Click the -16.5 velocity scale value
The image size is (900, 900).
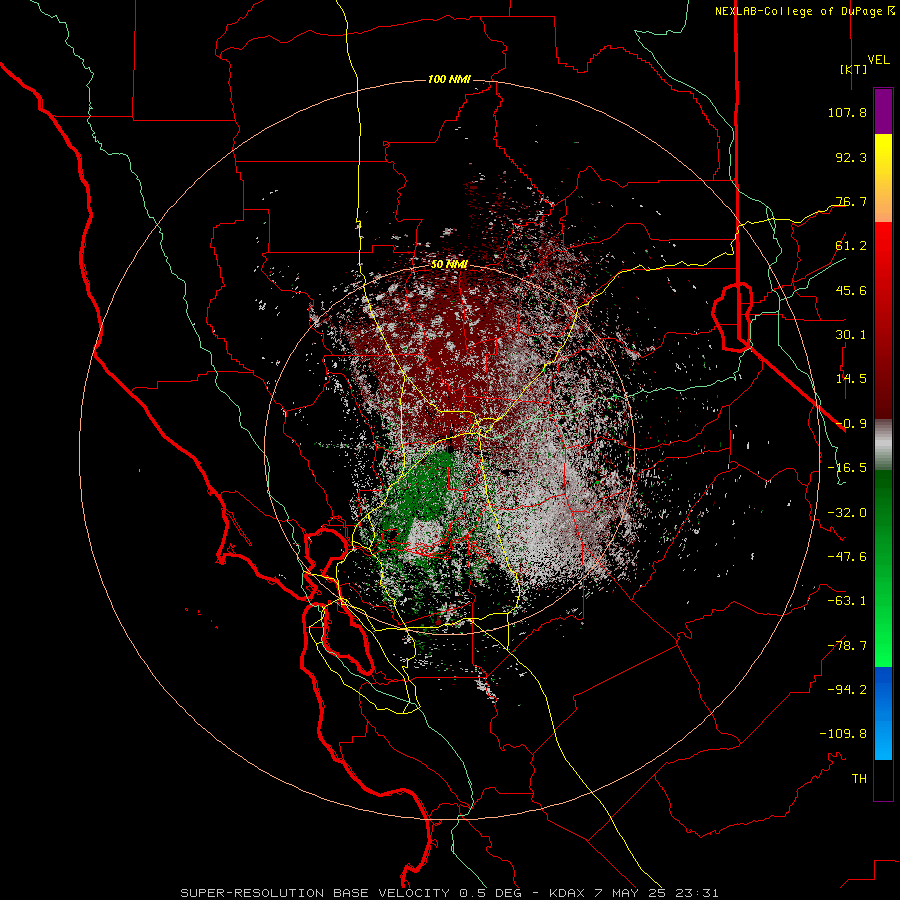[x=847, y=468]
